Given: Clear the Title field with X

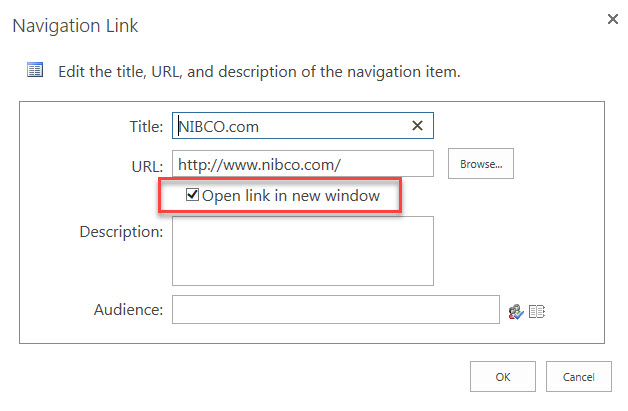Looking at the screenshot, I should point(417,126).
